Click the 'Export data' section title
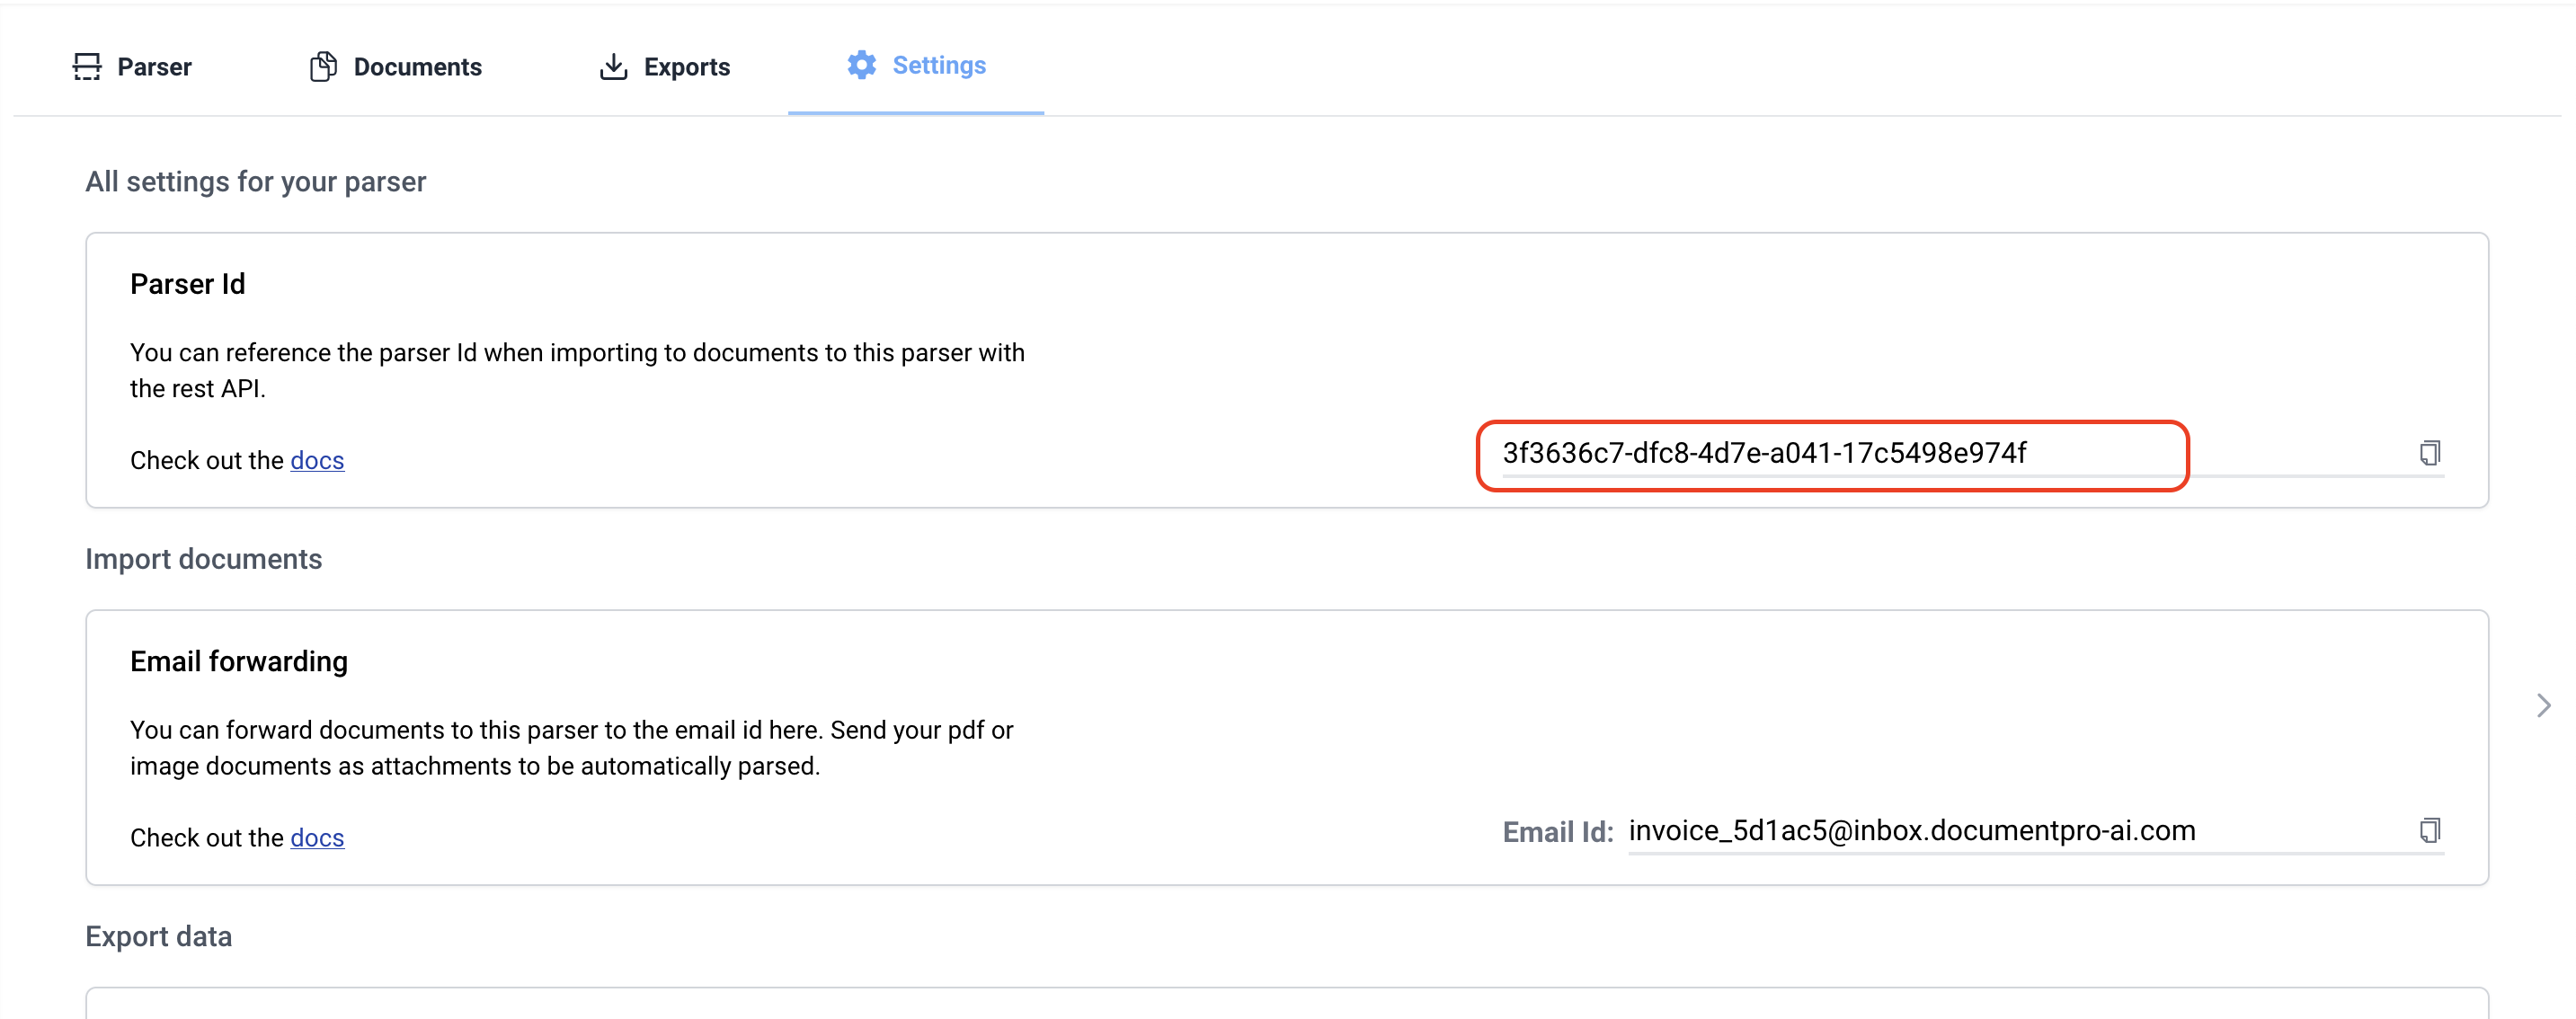This screenshot has height=1019, width=2576. (x=159, y=936)
